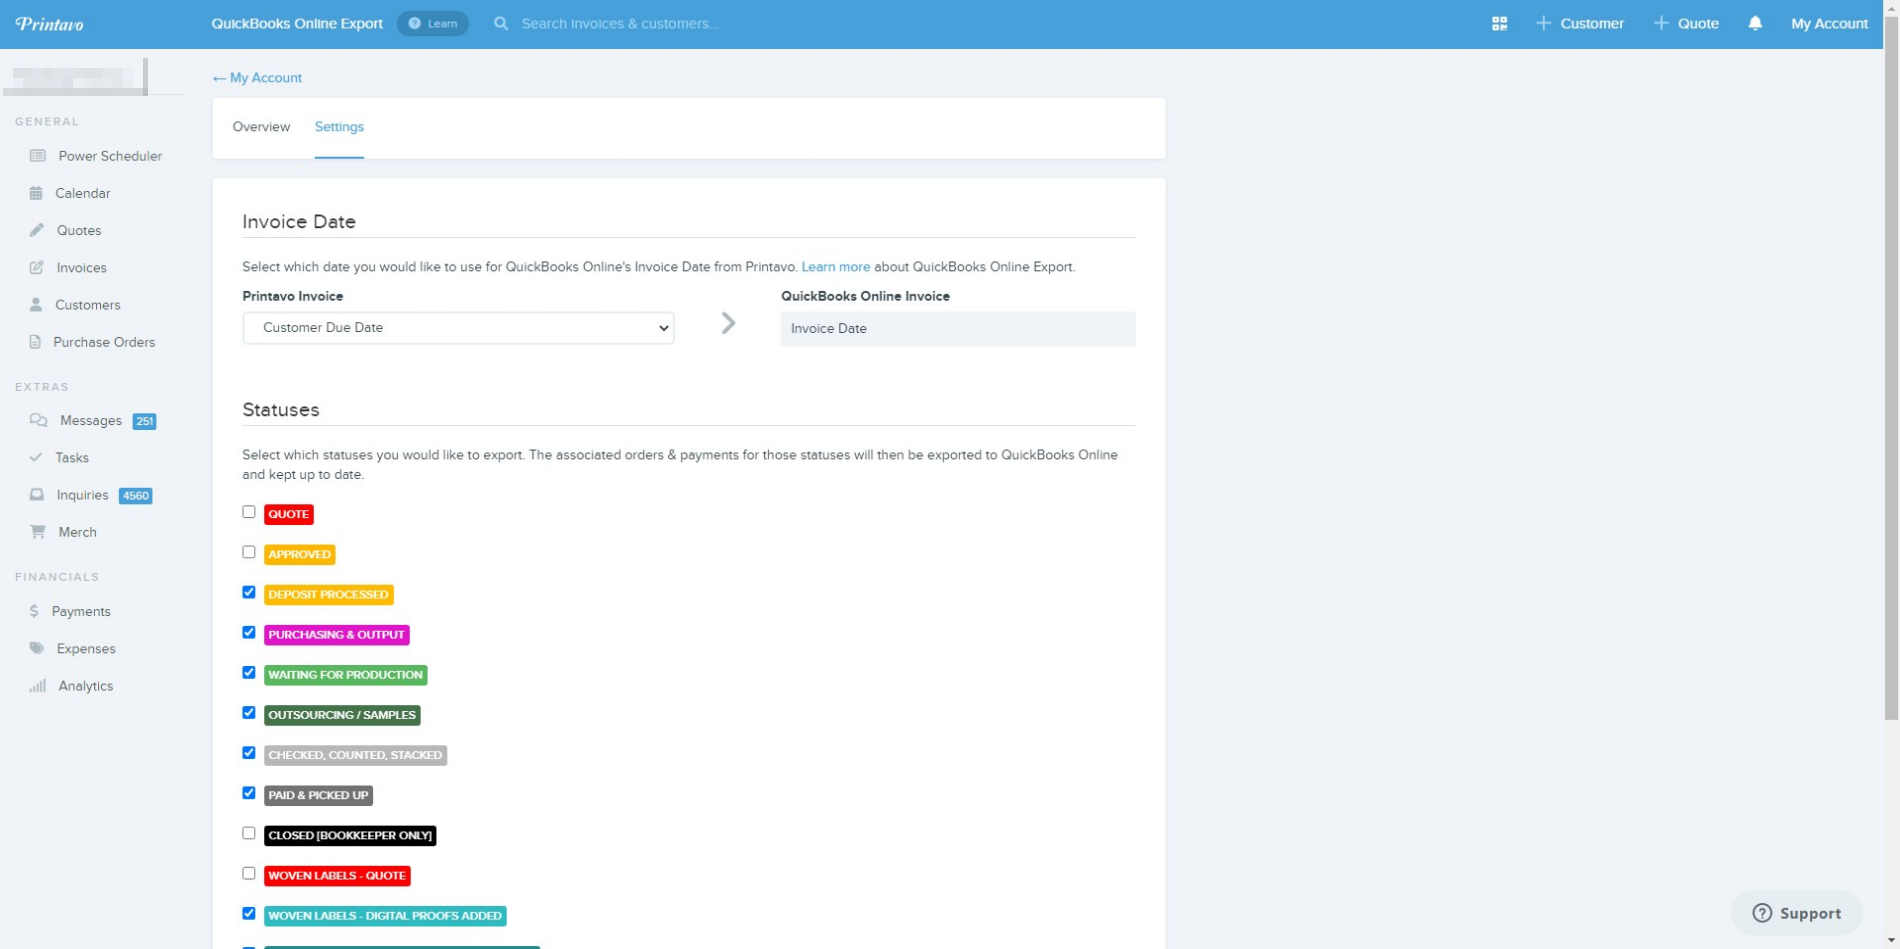
Task: Click the Invoices edit icon
Action: click(x=37, y=267)
